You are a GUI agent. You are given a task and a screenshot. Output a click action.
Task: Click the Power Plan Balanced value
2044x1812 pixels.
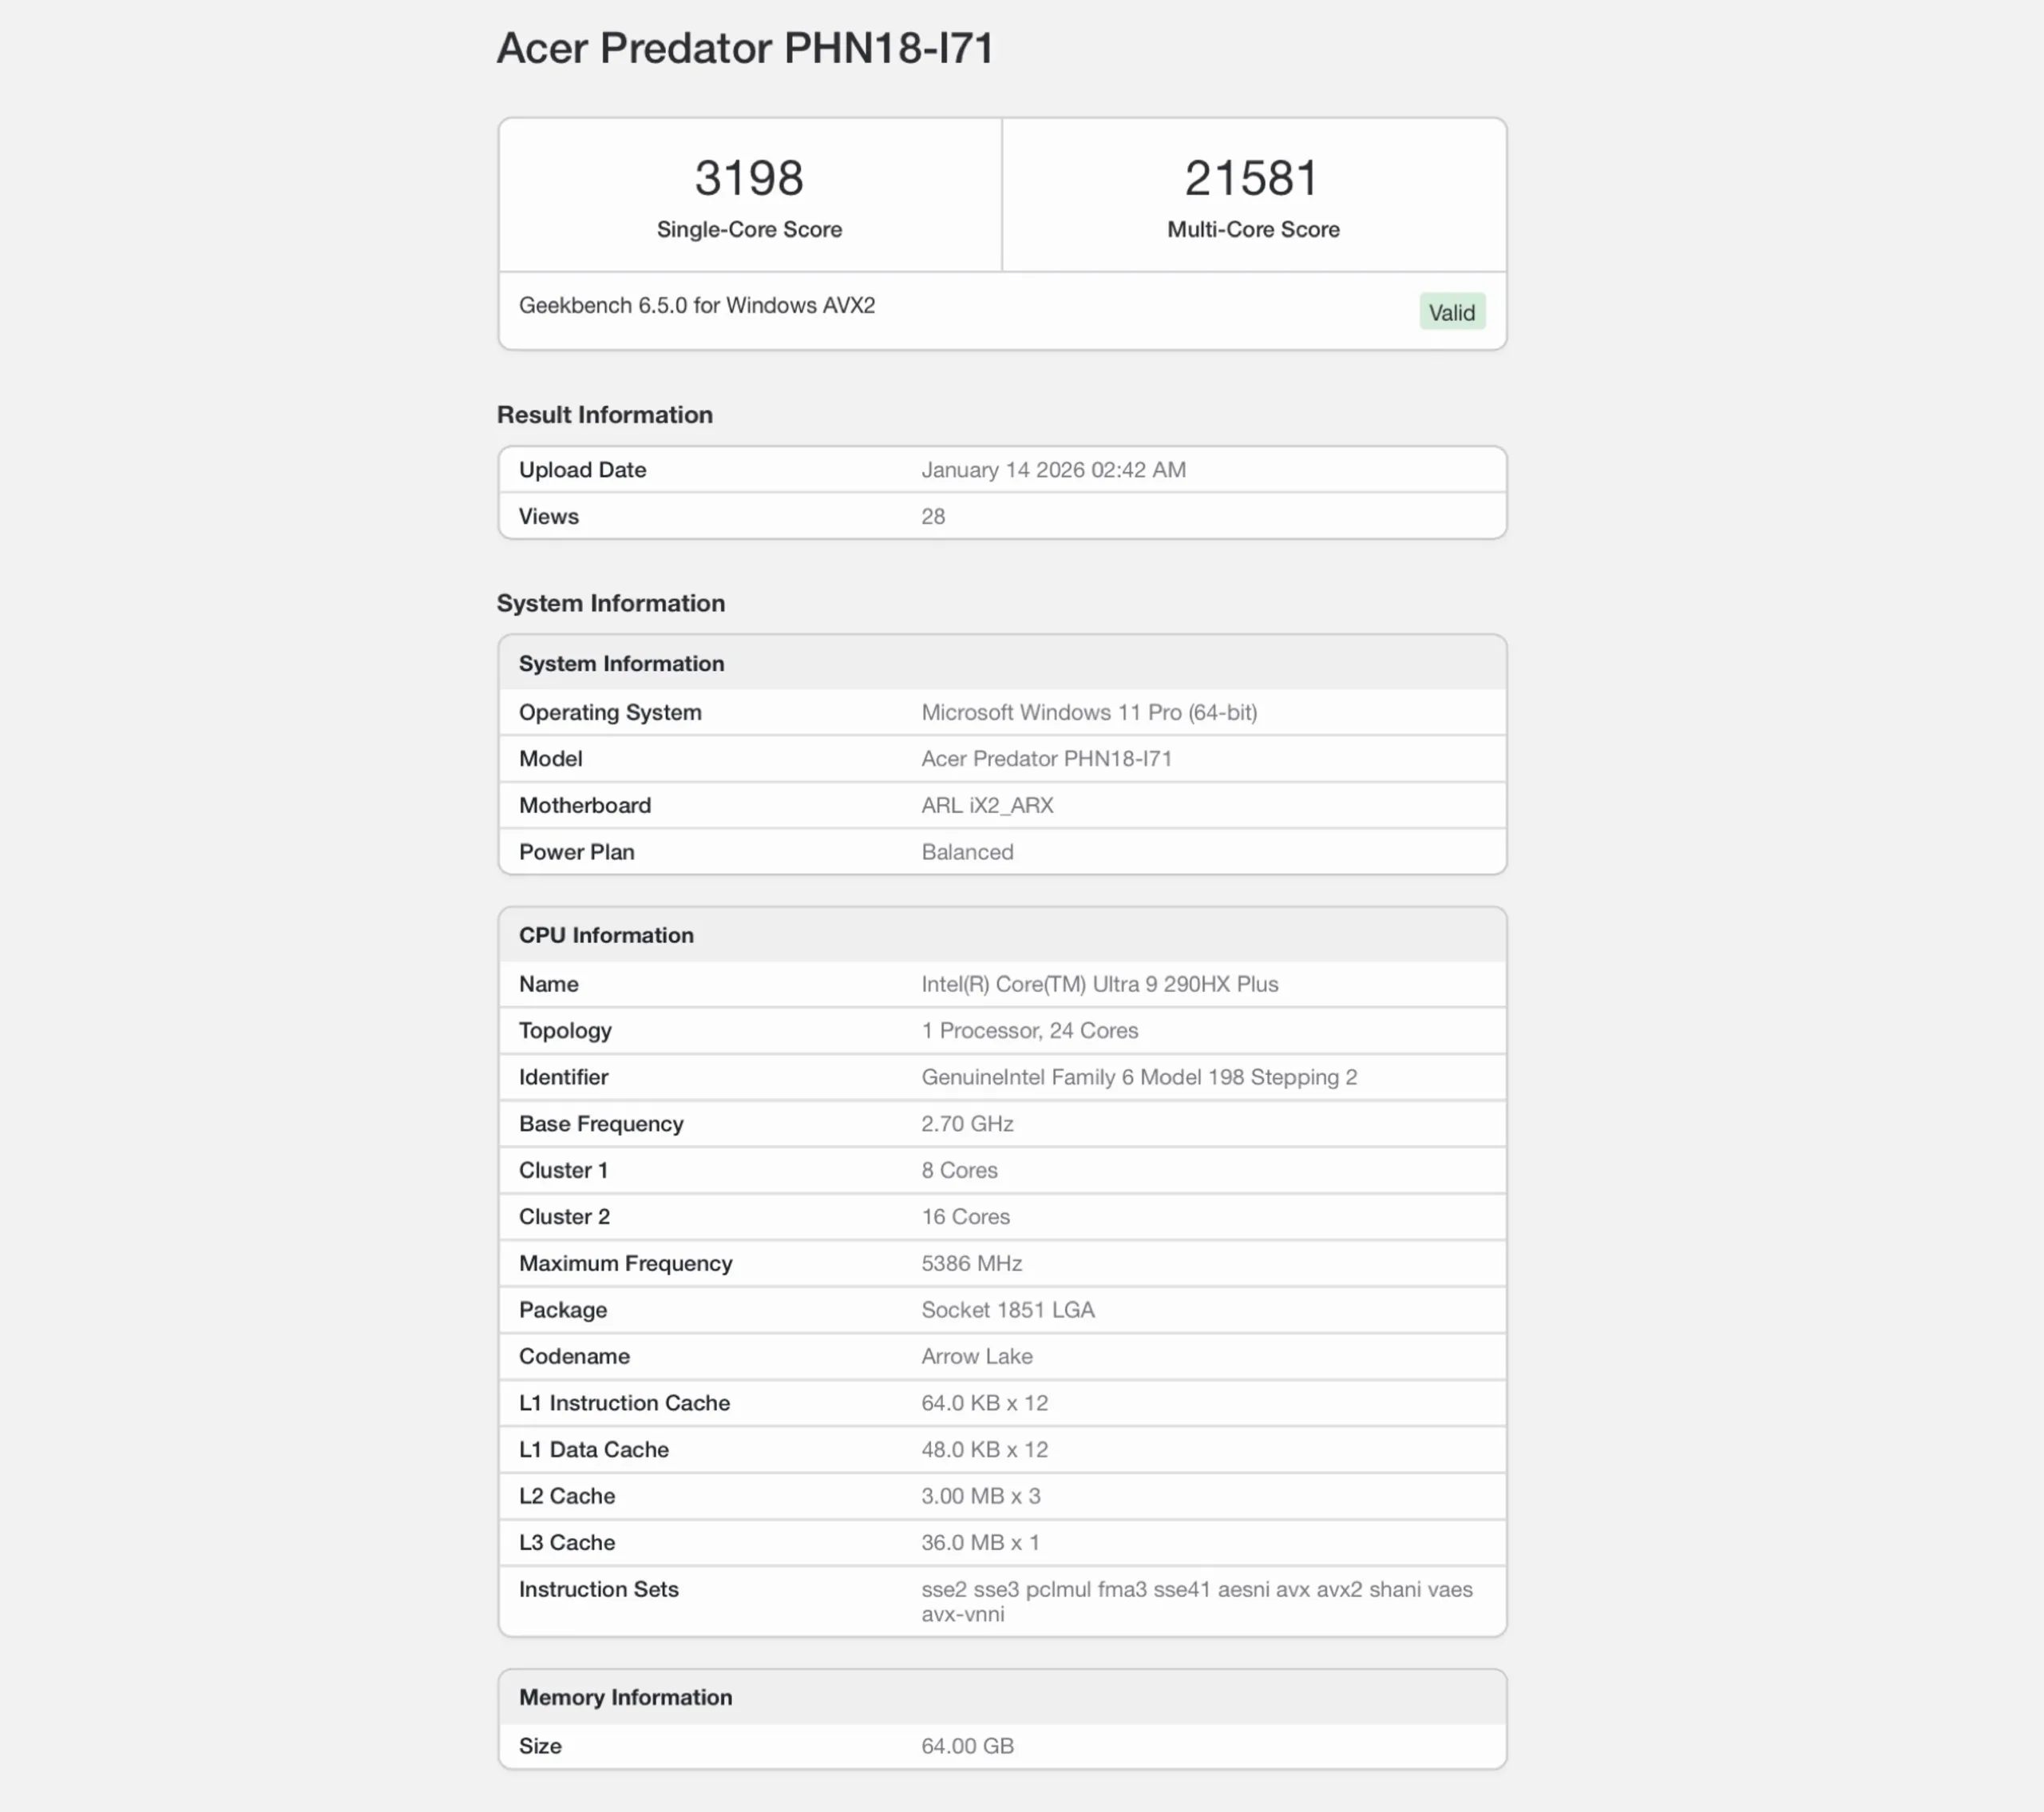point(966,852)
